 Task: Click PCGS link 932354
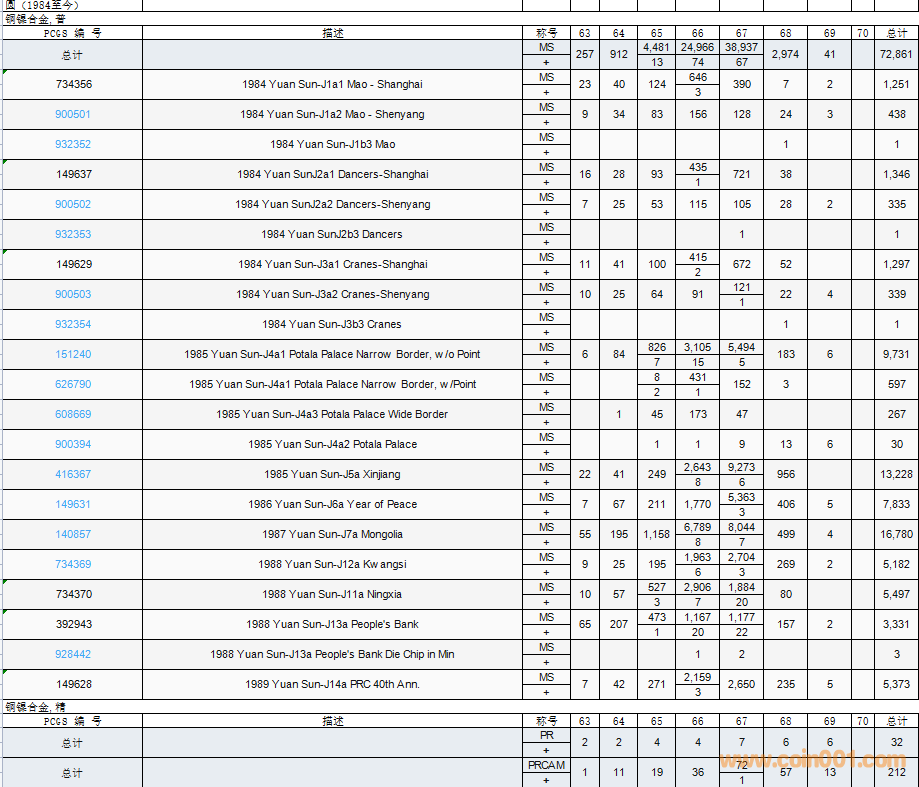[73, 325]
